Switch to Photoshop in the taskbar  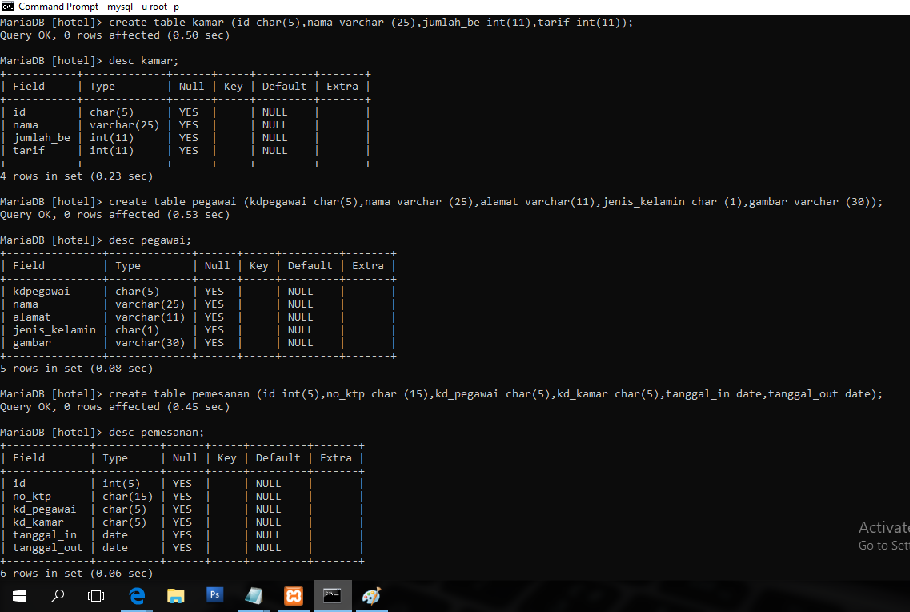[x=215, y=595]
